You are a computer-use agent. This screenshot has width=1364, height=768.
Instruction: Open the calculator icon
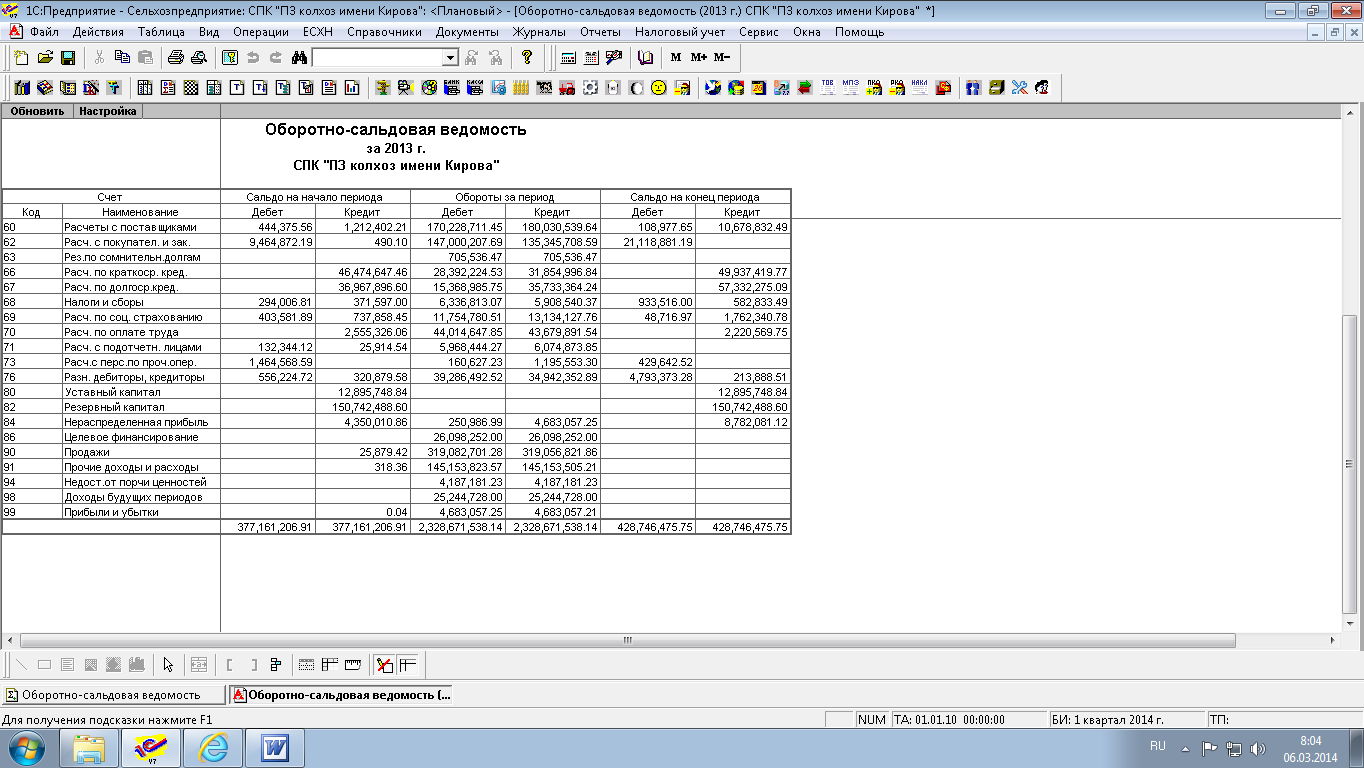pyautogui.click(x=568, y=58)
